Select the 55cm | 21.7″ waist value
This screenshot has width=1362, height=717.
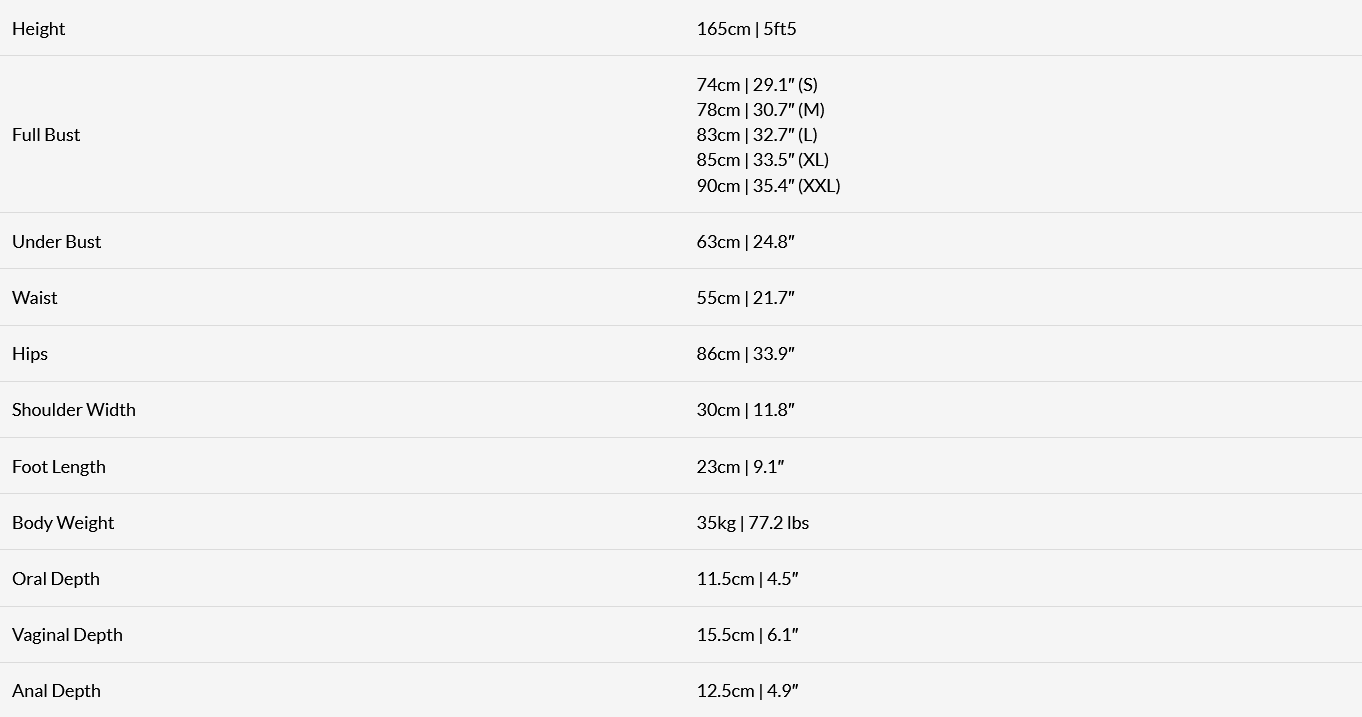point(745,298)
